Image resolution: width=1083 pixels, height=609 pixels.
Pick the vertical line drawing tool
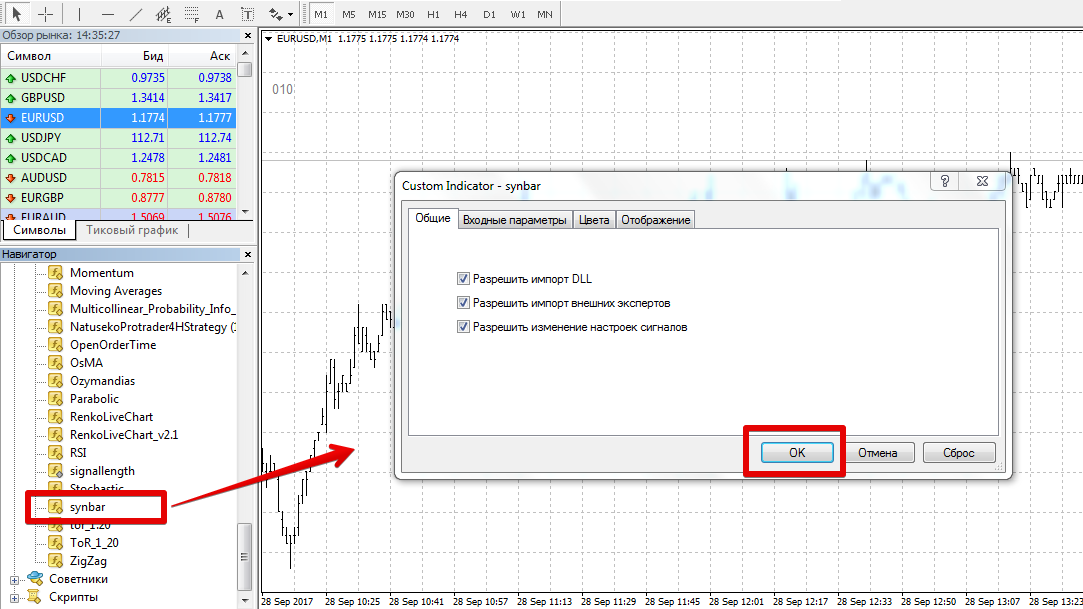tap(79, 14)
